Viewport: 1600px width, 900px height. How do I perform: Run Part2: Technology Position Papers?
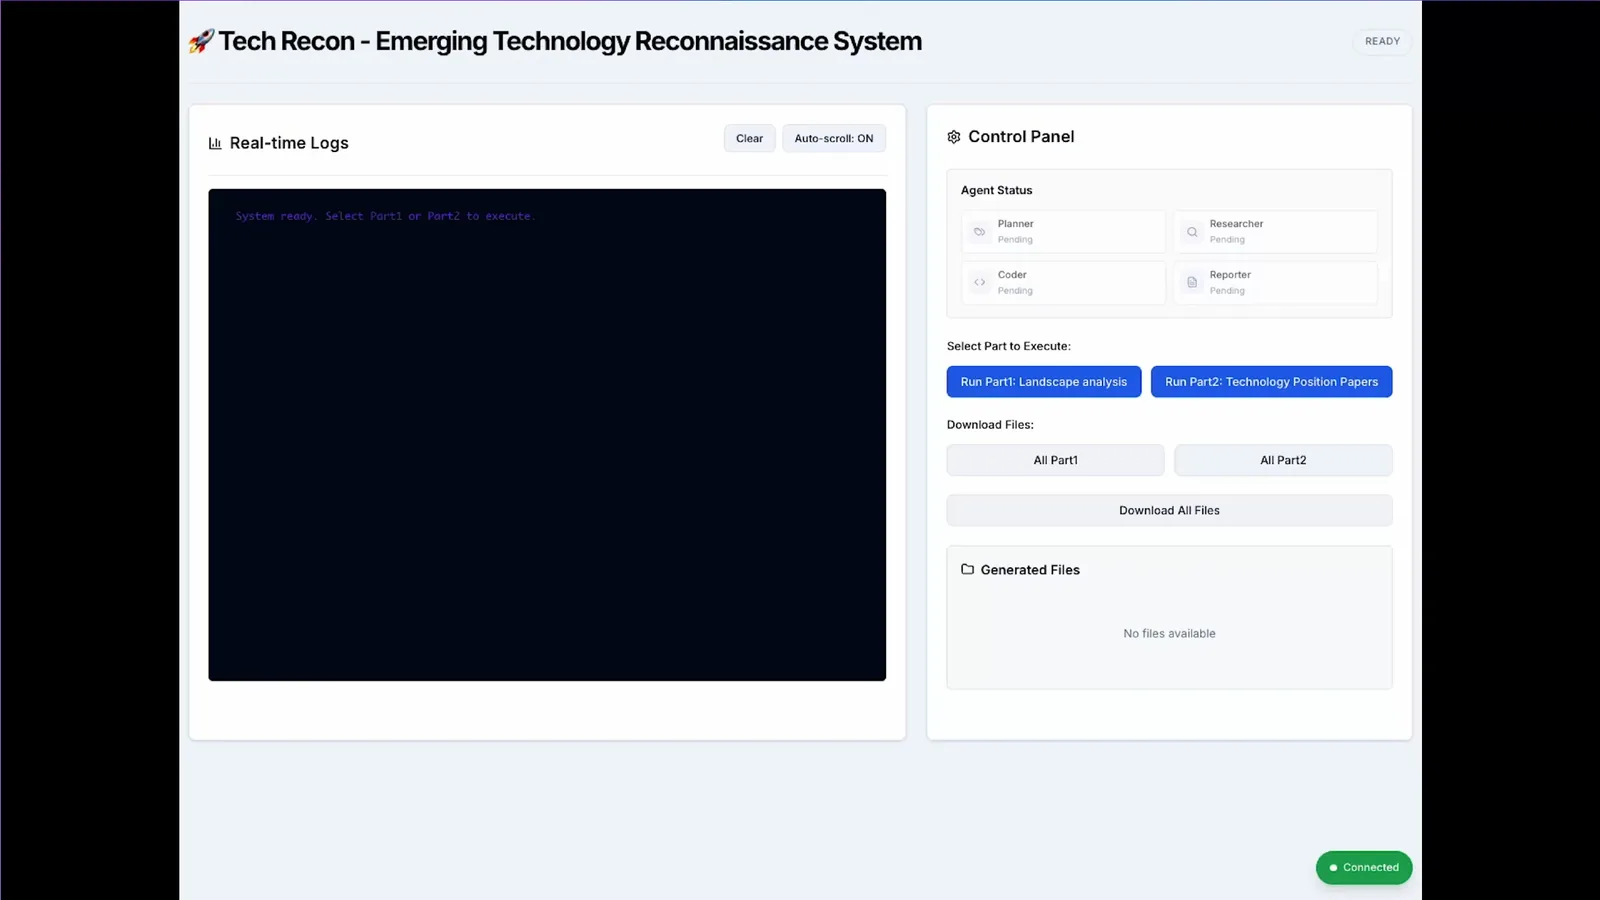[x=1271, y=382]
